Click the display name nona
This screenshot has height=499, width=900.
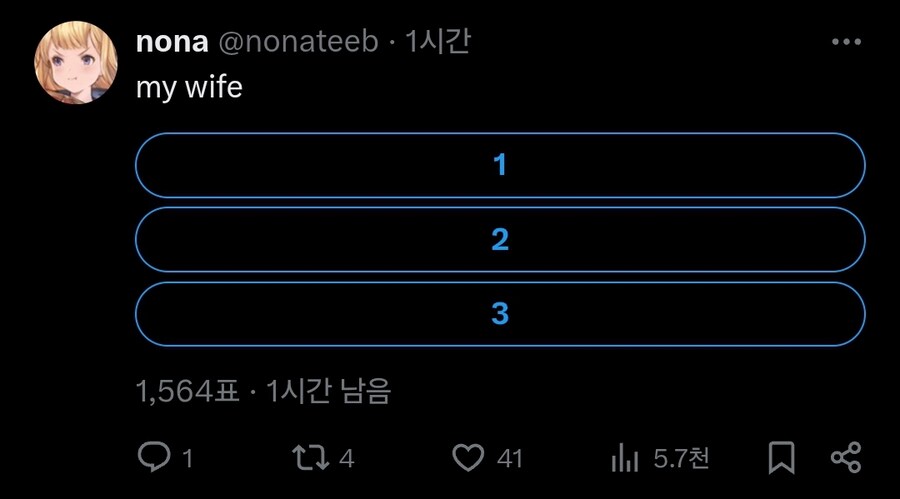coord(171,42)
